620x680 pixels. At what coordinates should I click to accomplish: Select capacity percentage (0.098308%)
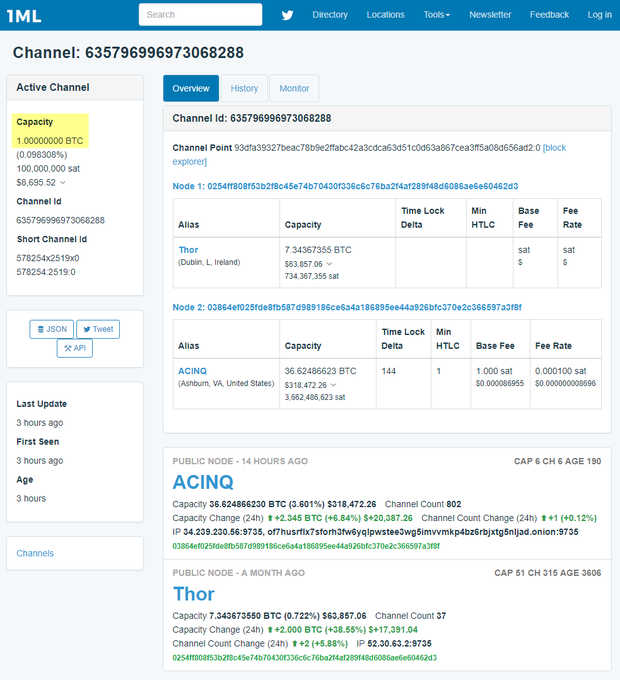pyautogui.click(x=42, y=155)
